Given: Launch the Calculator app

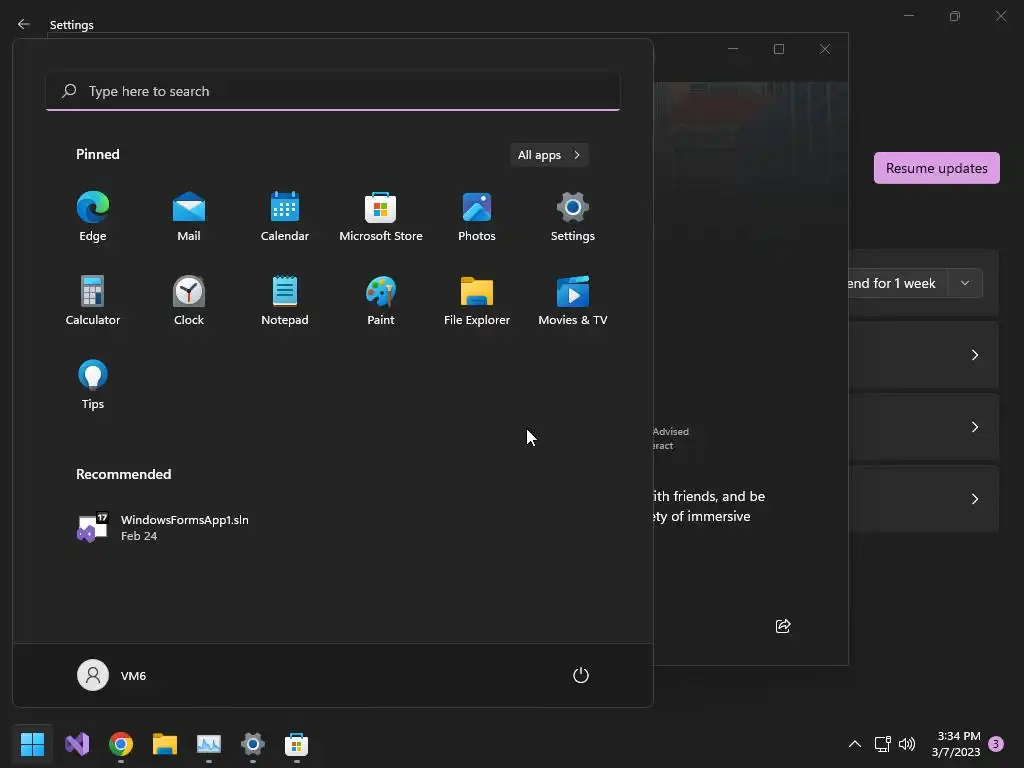Looking at the screenshot, I should [x=93, y=301].
